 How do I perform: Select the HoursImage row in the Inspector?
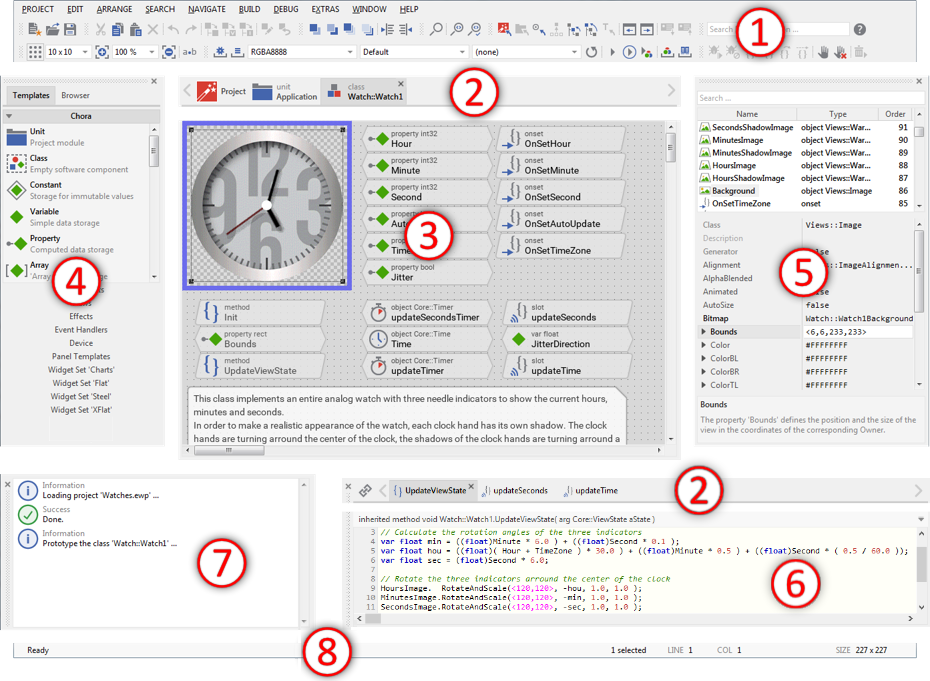804,166
